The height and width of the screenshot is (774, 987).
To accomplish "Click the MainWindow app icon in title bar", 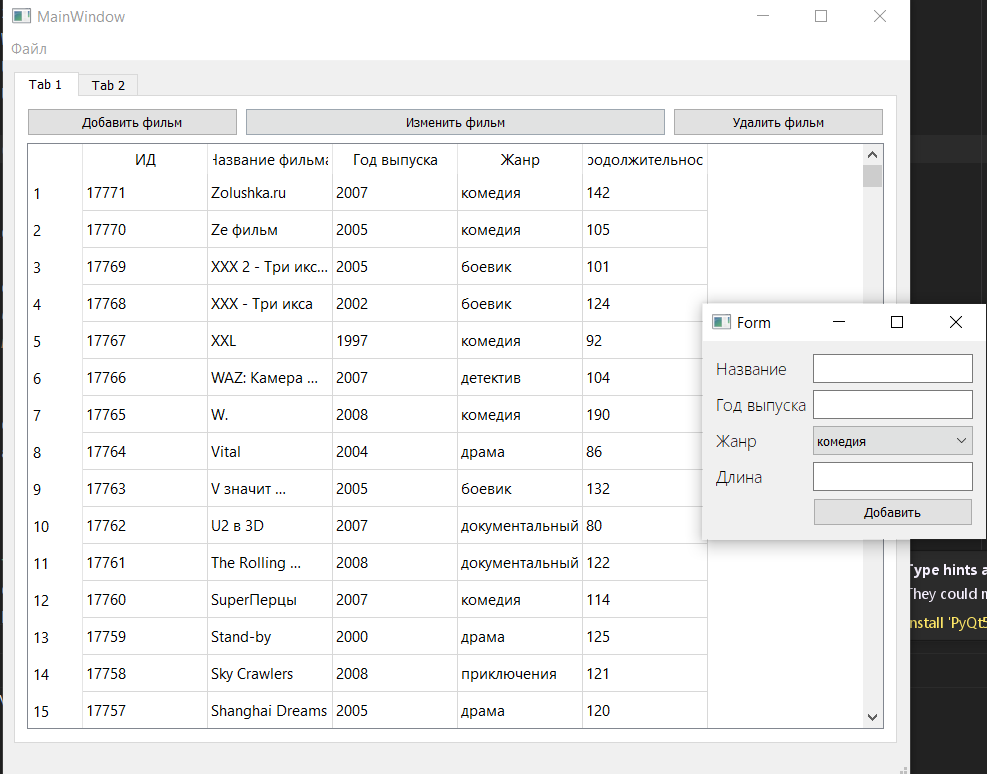I will [x=21, y=16].
